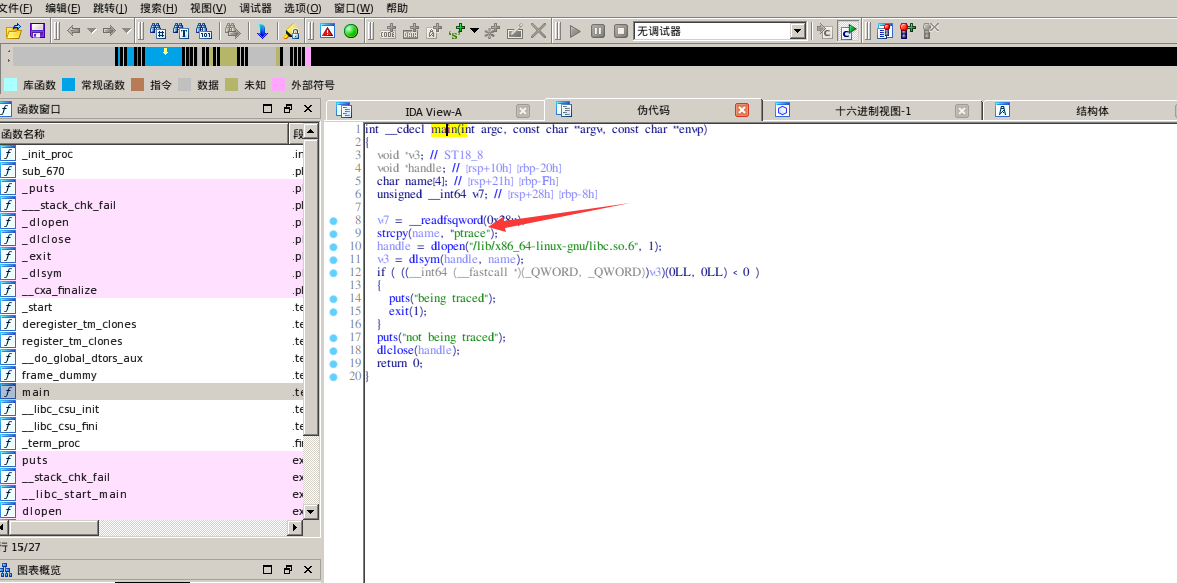
Task: Click the add breakpoint icon
Action: point(908,31)
